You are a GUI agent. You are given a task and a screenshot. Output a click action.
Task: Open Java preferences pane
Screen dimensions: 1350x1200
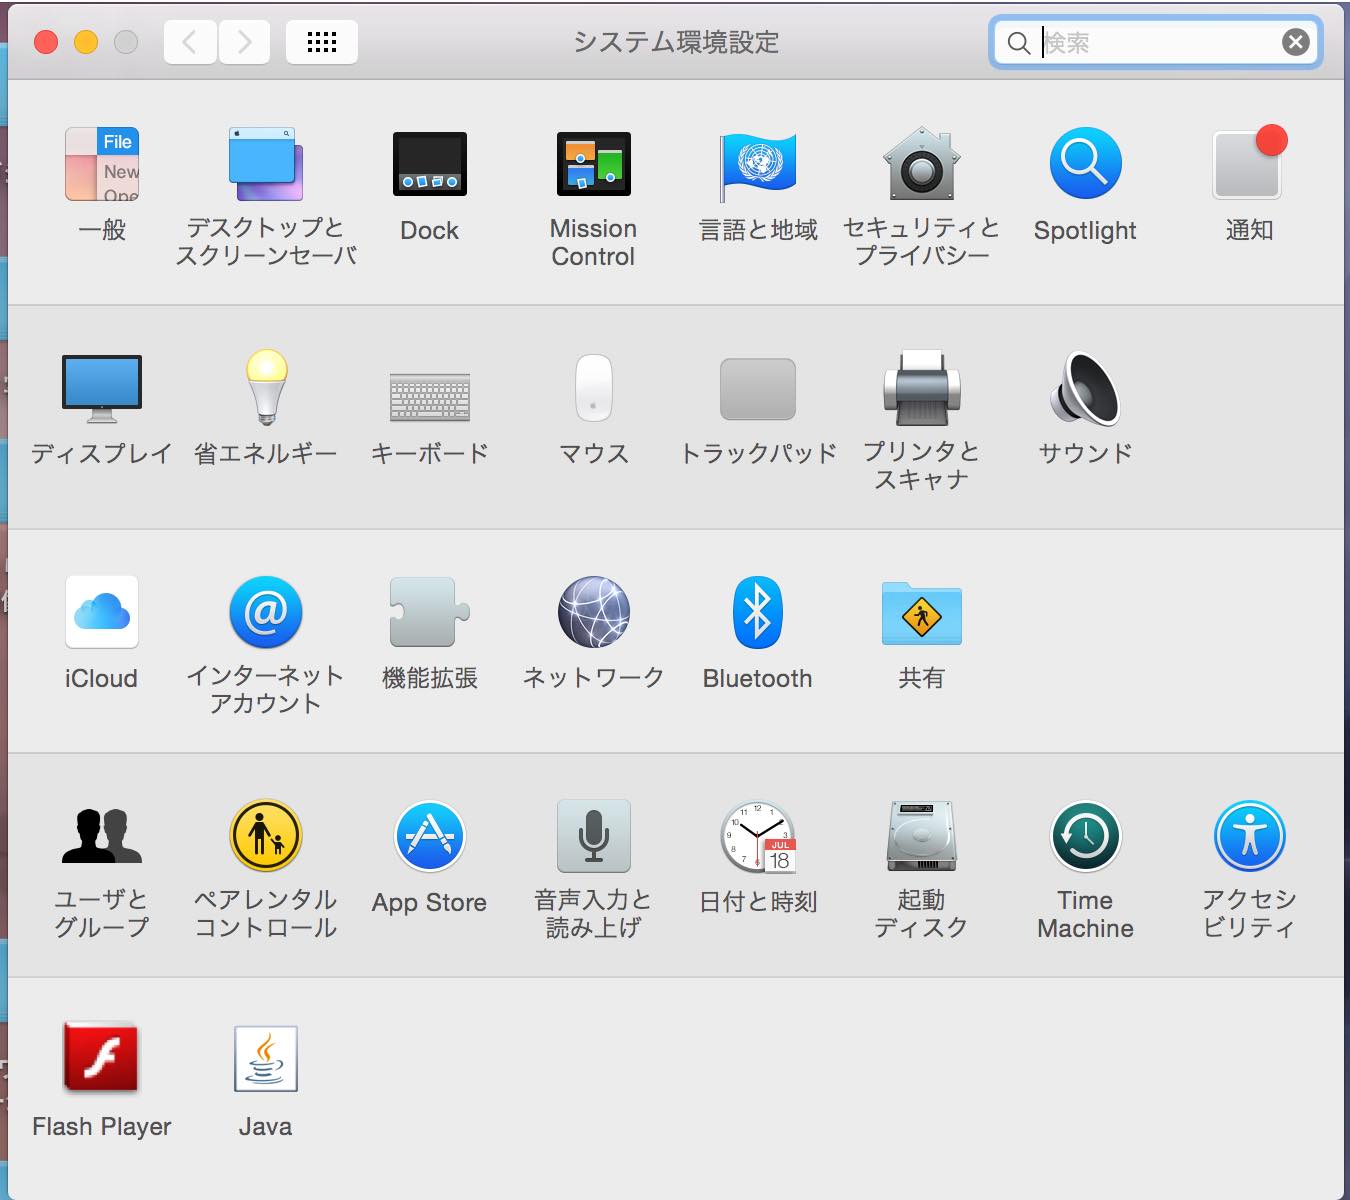coord(266,1059)
